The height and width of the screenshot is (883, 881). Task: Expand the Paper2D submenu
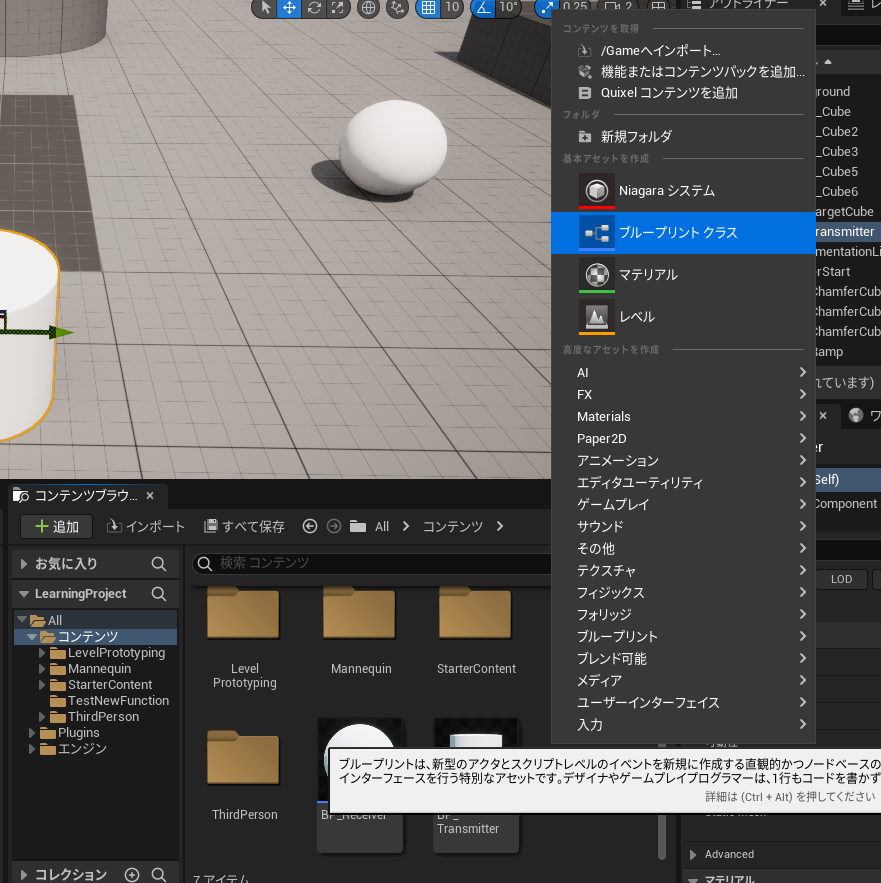683,438
